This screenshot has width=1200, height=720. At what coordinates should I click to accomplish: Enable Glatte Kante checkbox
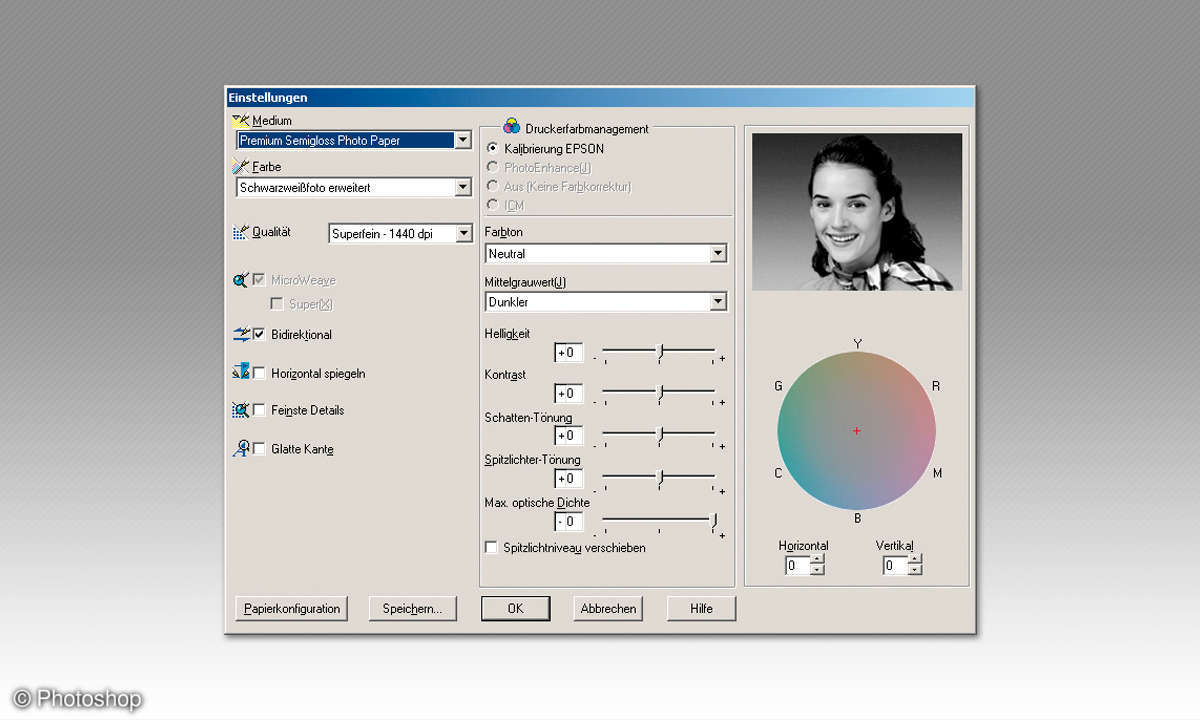click(260, 449)
